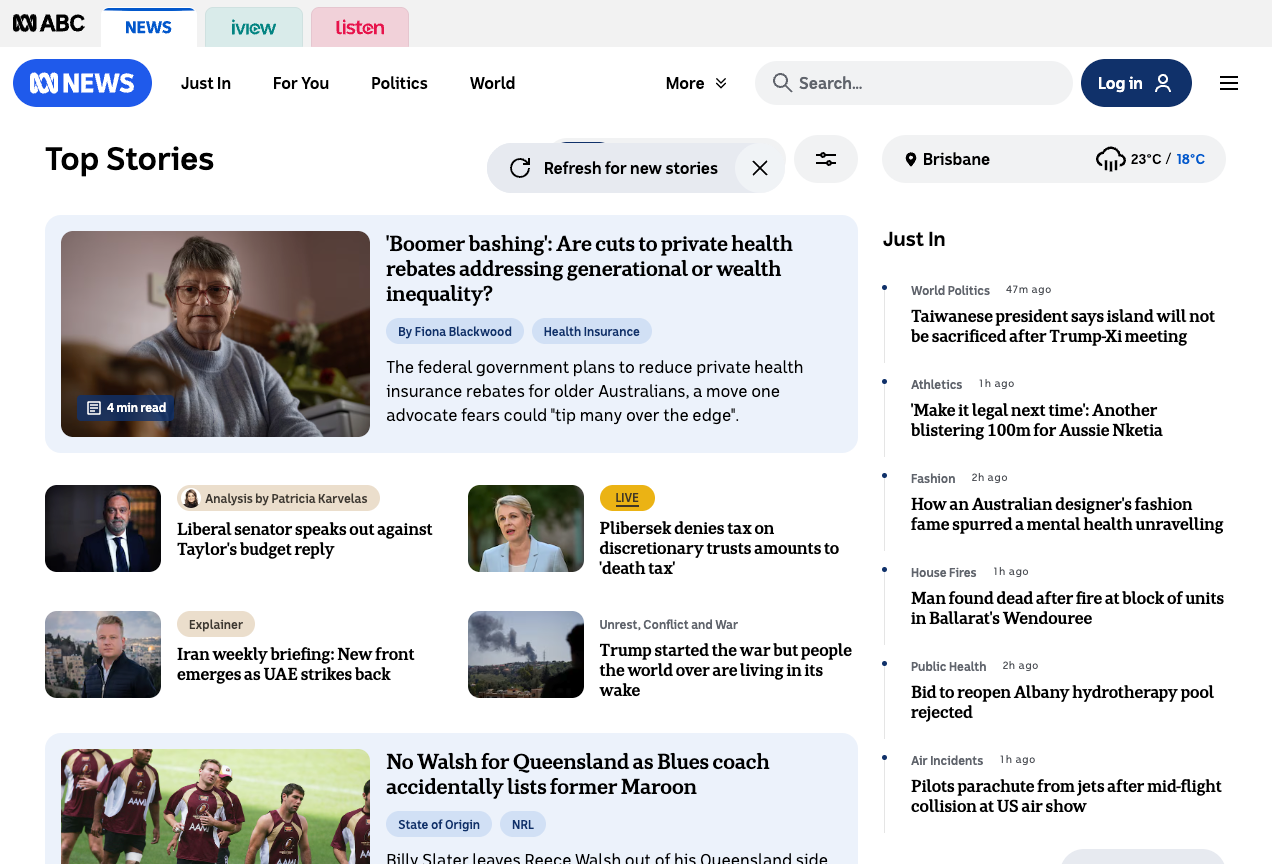Click the rain cloud weather icon
The width and height of the screenshot is (1272, 864).
click(1111, 159)
